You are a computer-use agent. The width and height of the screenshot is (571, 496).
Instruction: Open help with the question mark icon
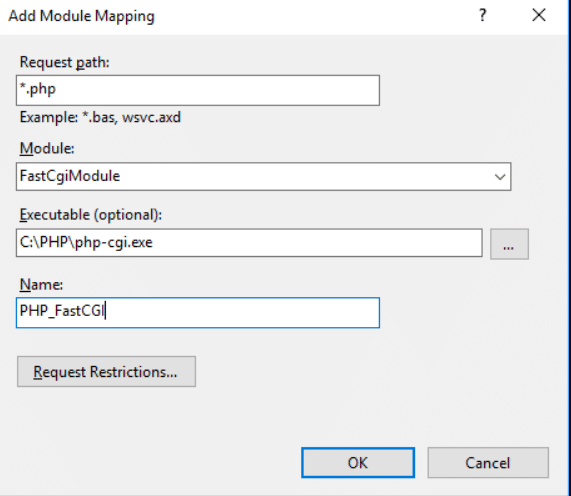coord(483,15)
